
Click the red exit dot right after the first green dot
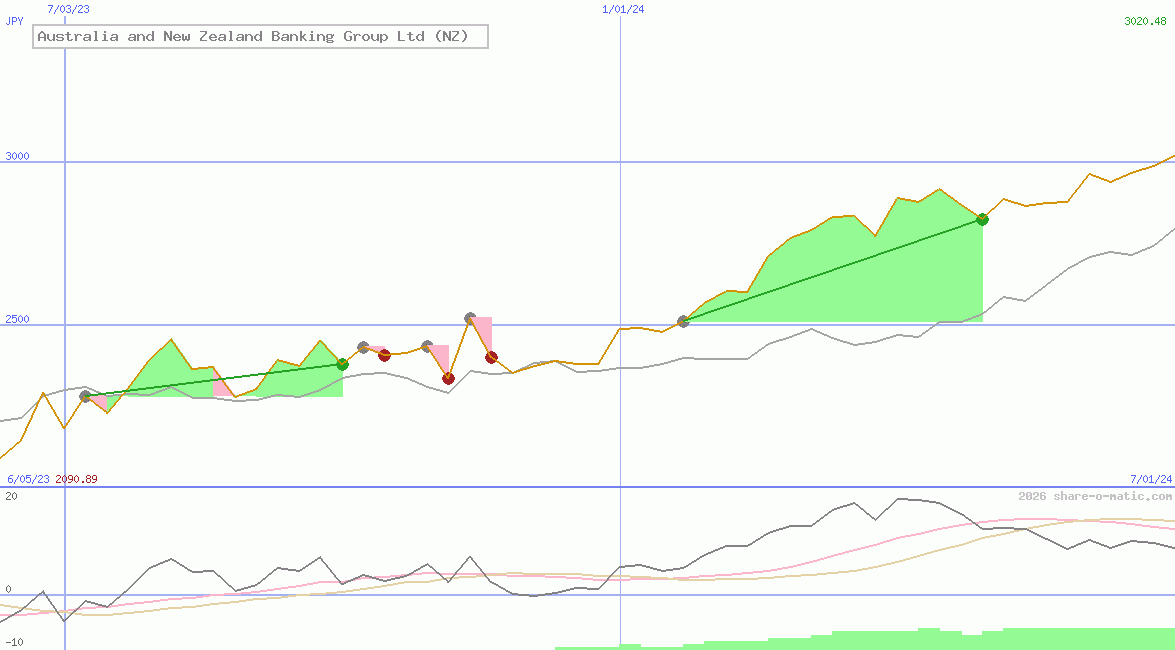(384, 355)
